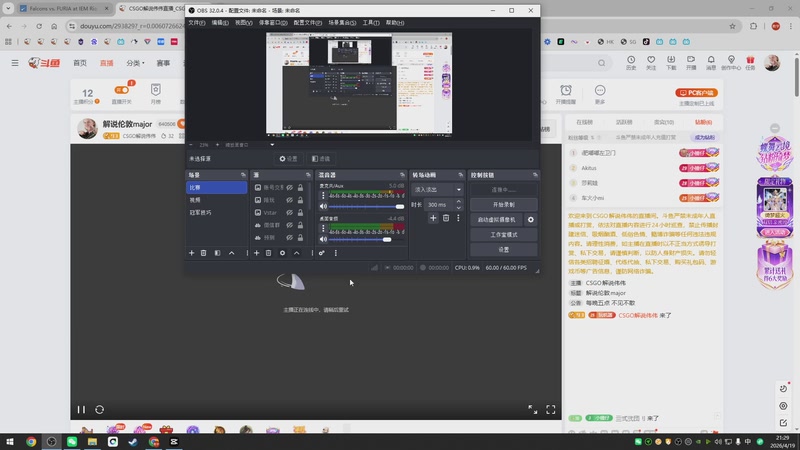Undock the scenes panel via header icon
The image size is (800, 450).
243,175
